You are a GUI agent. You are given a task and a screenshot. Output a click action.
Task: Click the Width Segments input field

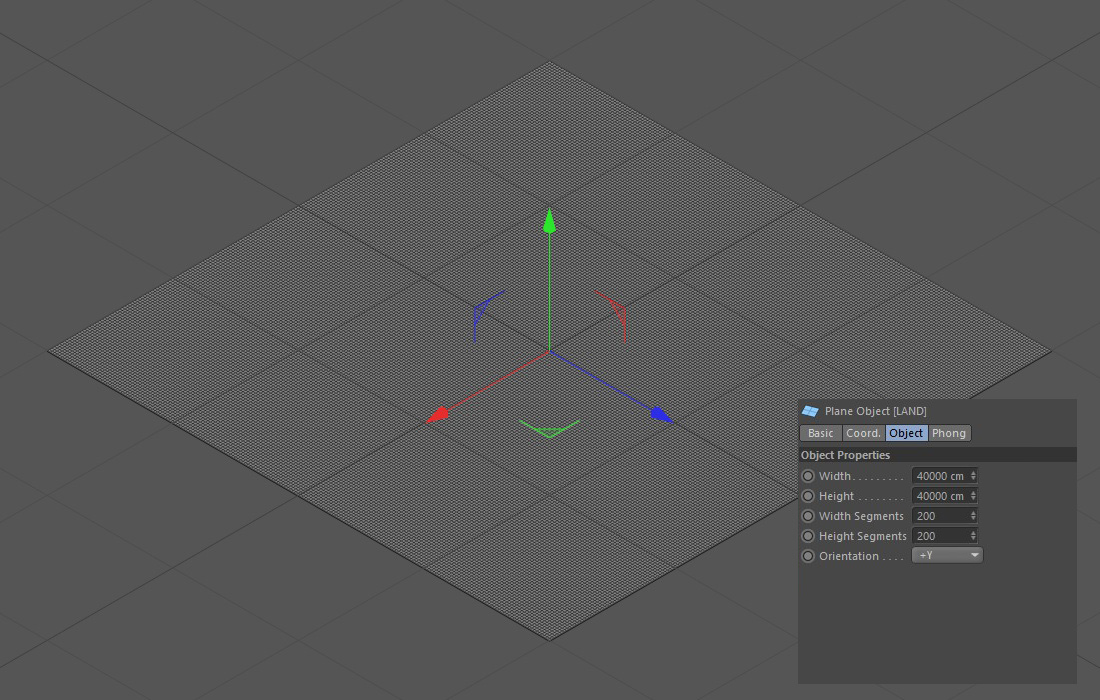coord(939,516)
